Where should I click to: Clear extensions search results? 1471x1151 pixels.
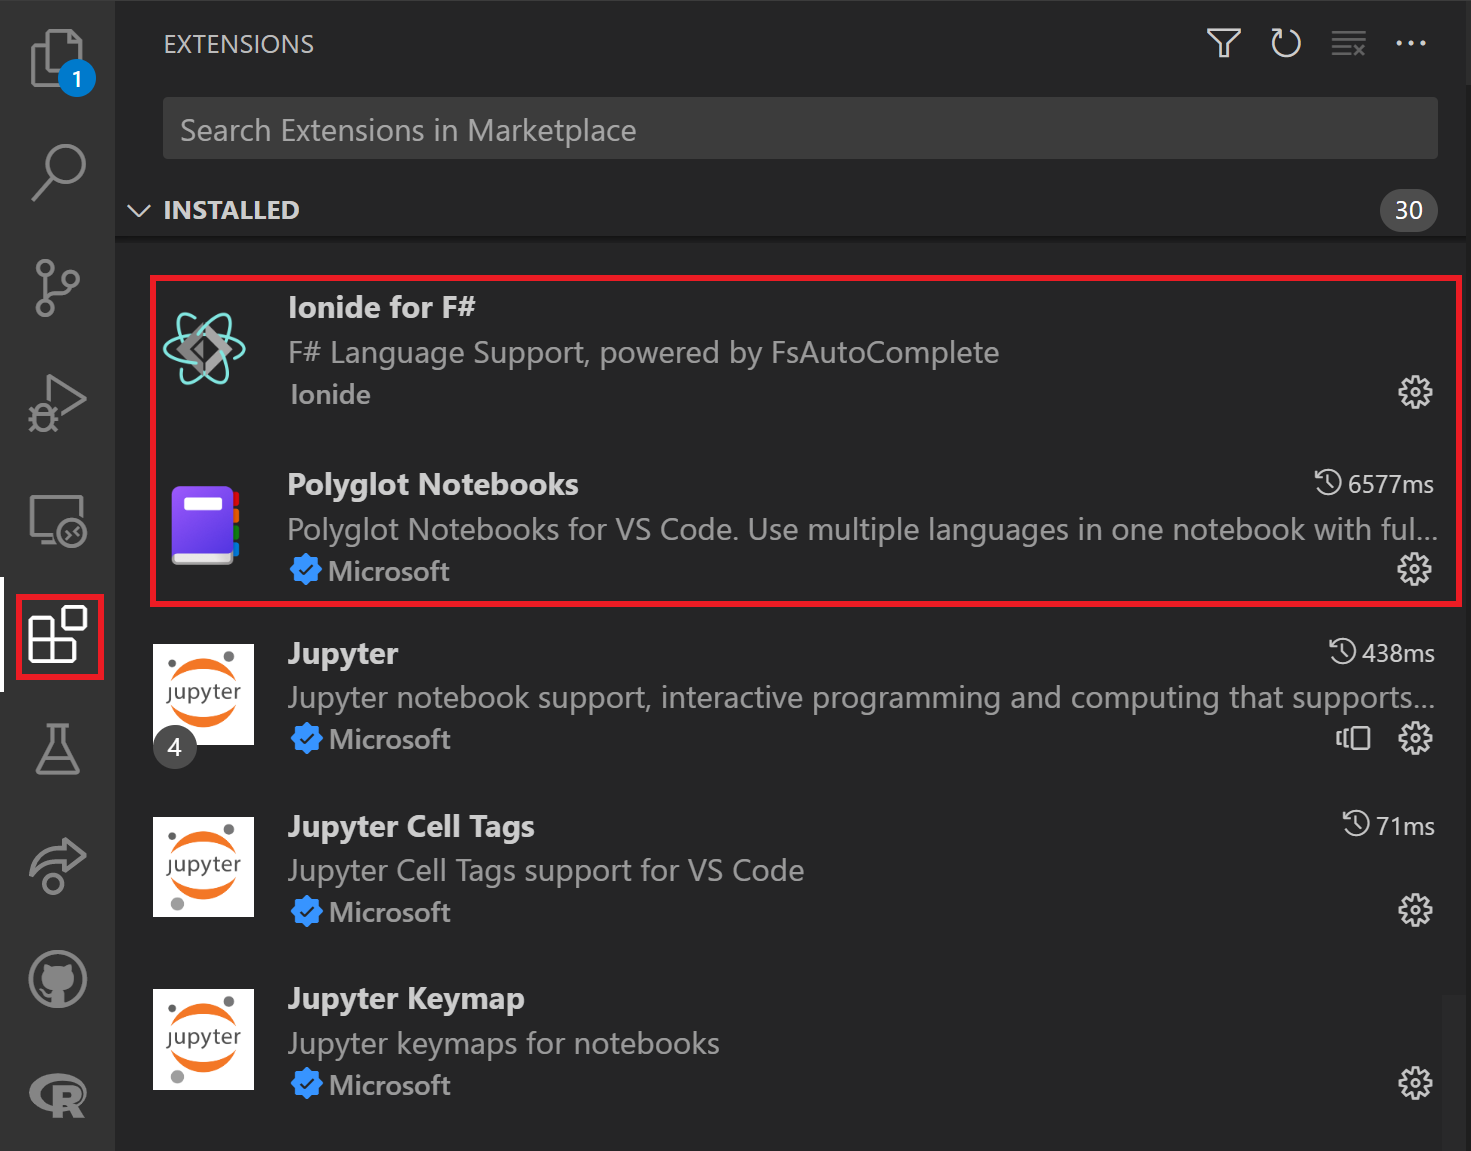[1348, 43]
